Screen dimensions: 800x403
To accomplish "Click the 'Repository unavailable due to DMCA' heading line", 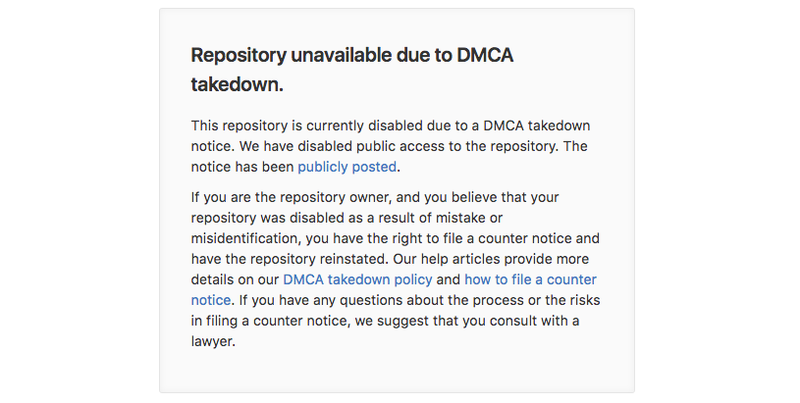I will tap(352, 55).
